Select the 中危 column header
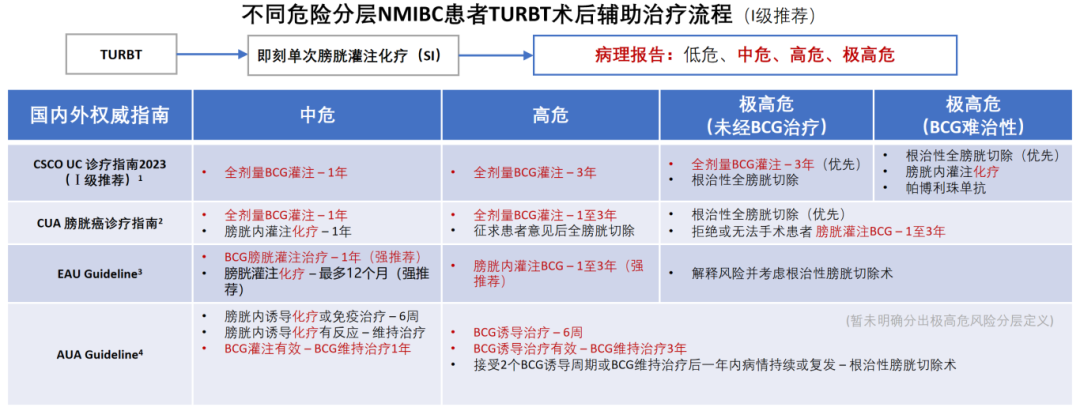The width and height of the screenshot is (1080, 411). click(318, 114)
